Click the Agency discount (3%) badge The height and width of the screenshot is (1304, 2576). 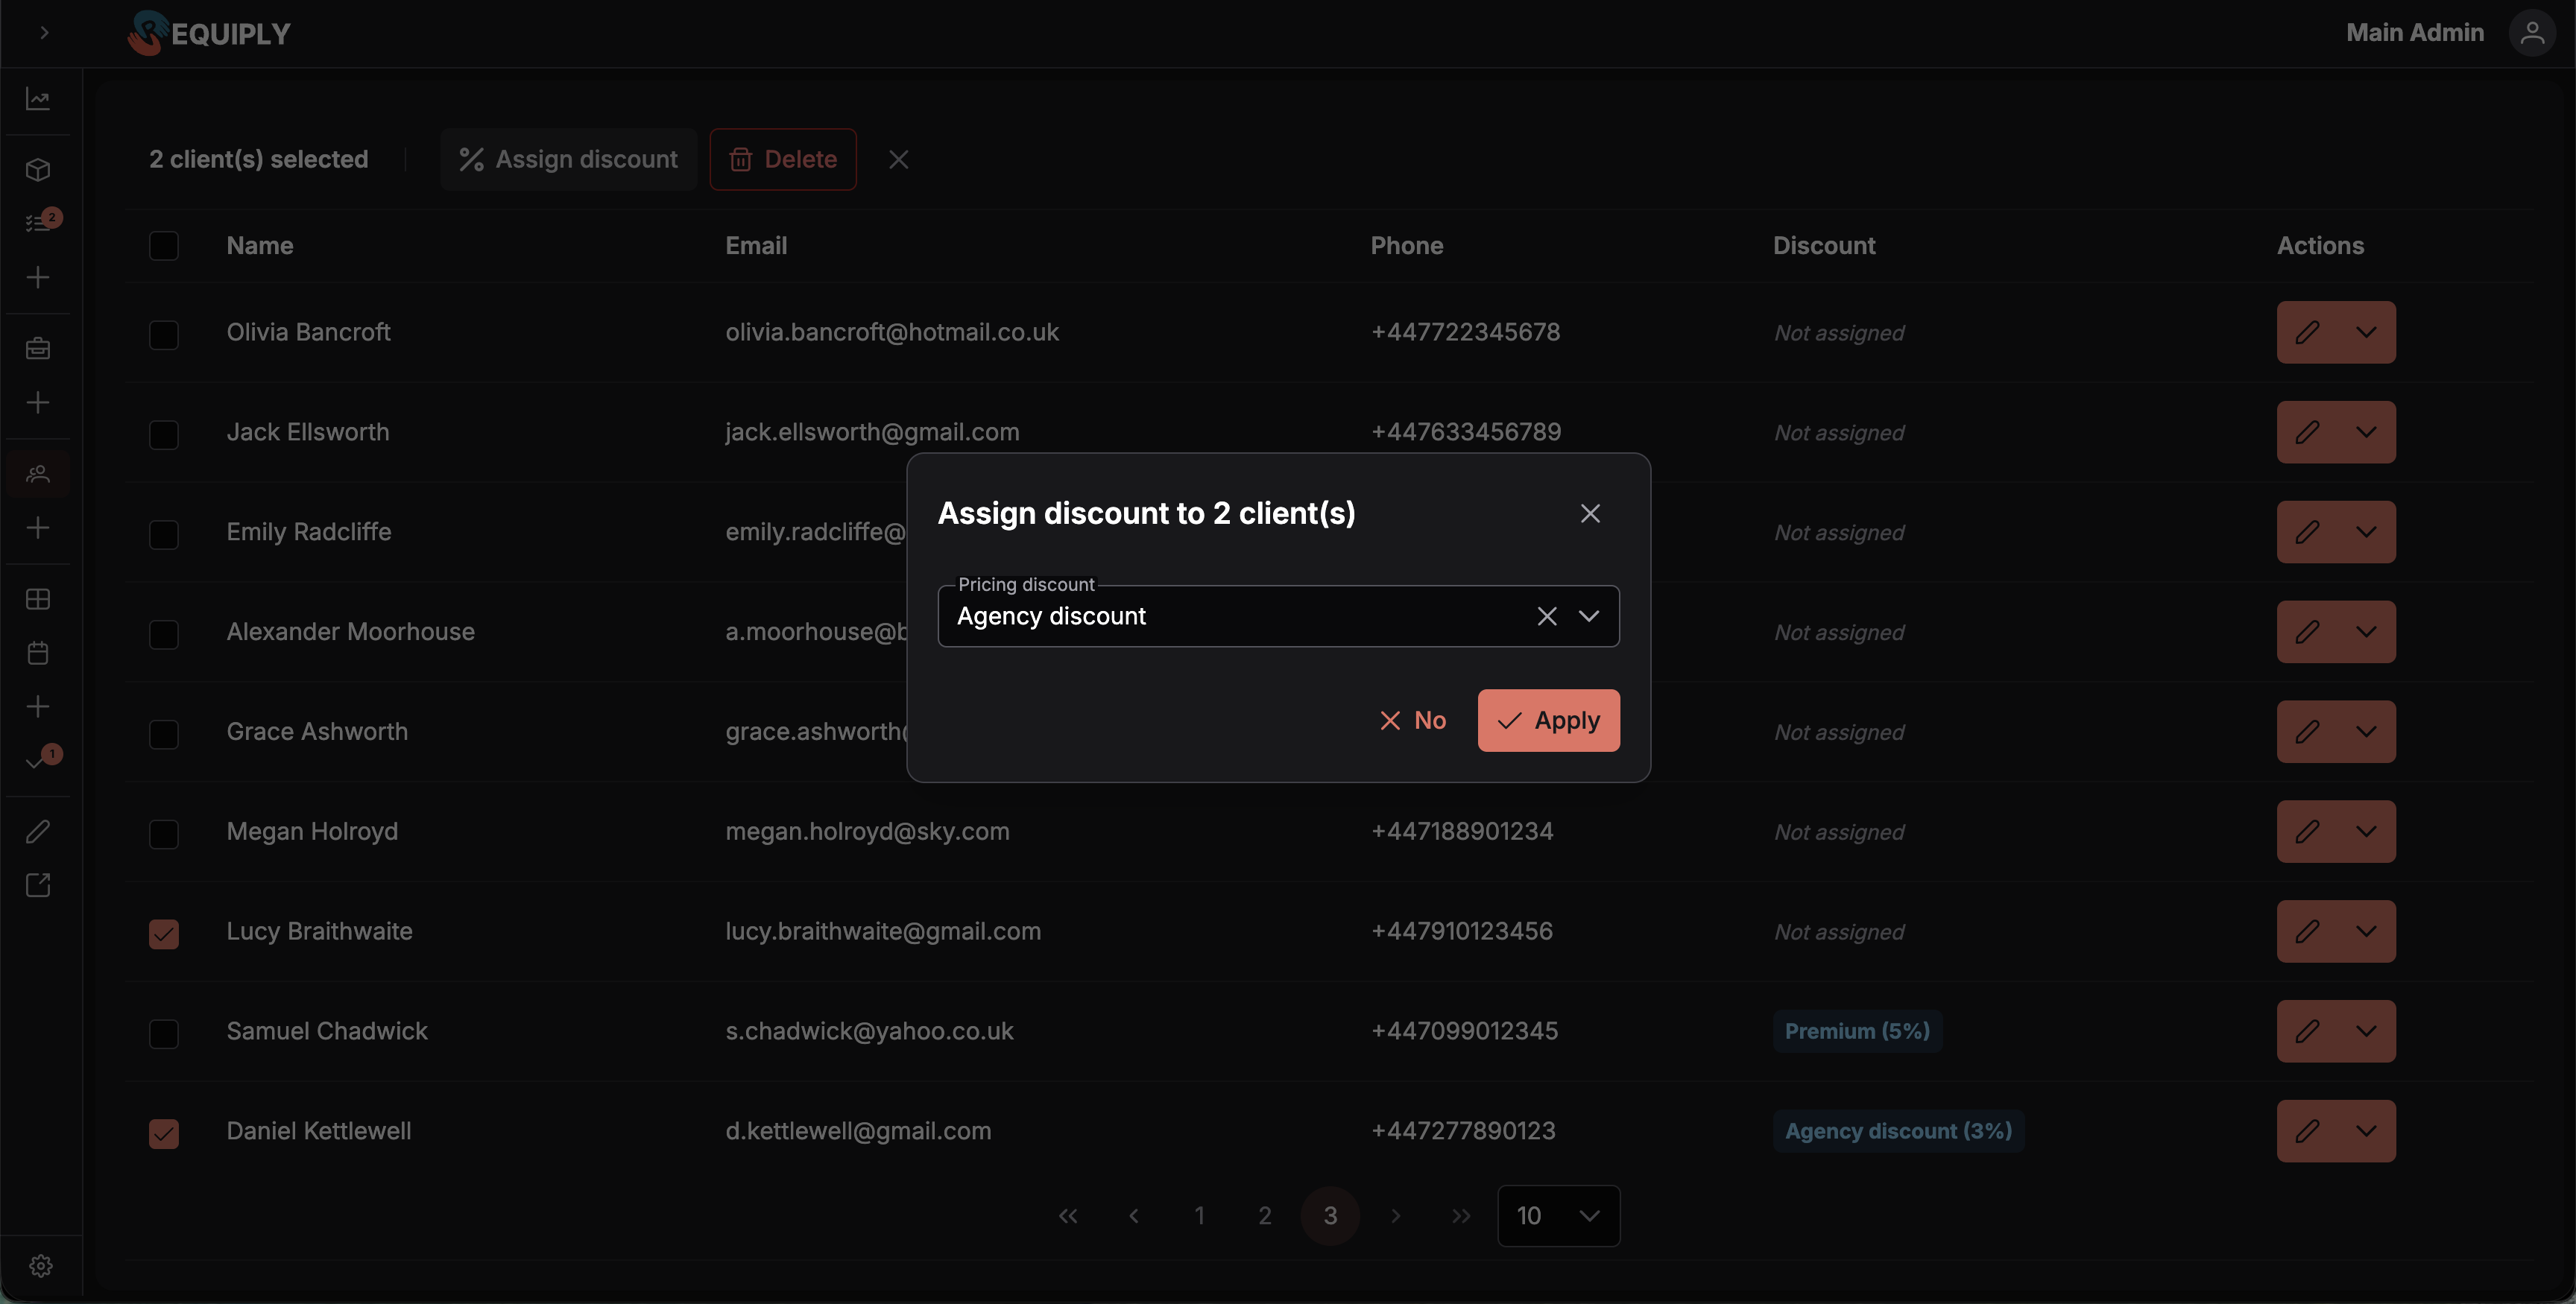point(1898,1131)
